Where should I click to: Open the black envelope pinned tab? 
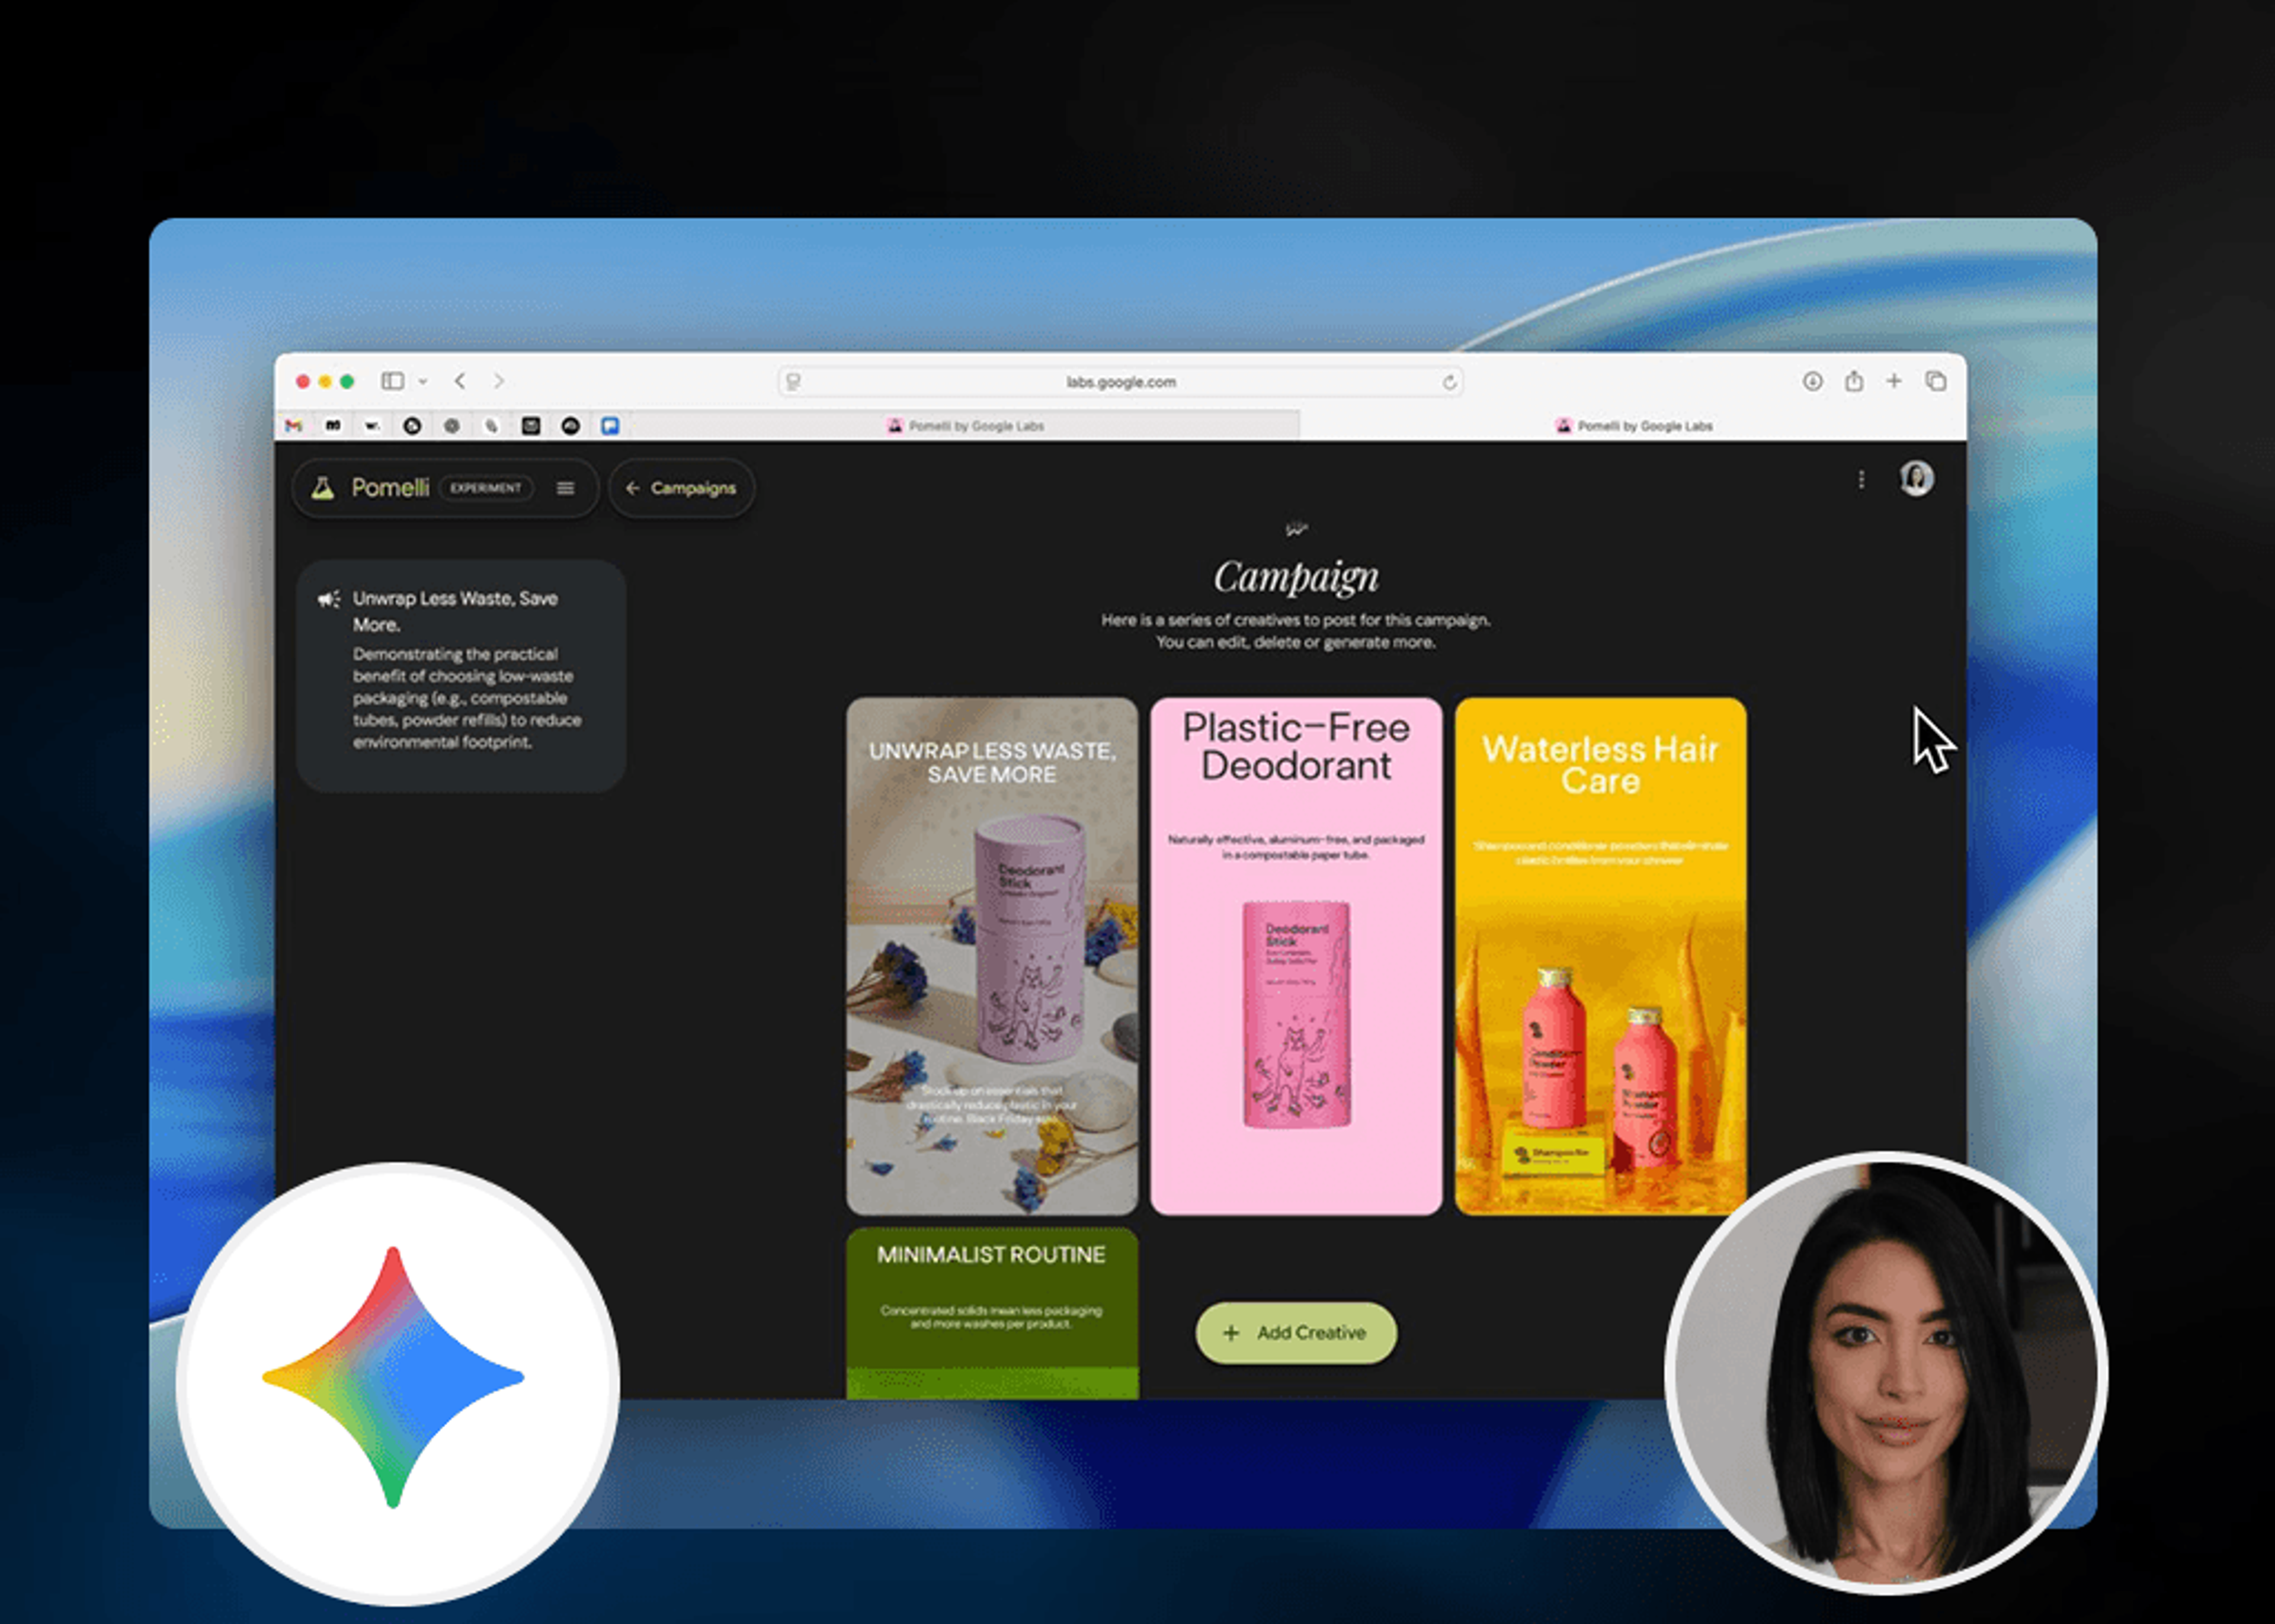tap(531, 426)
